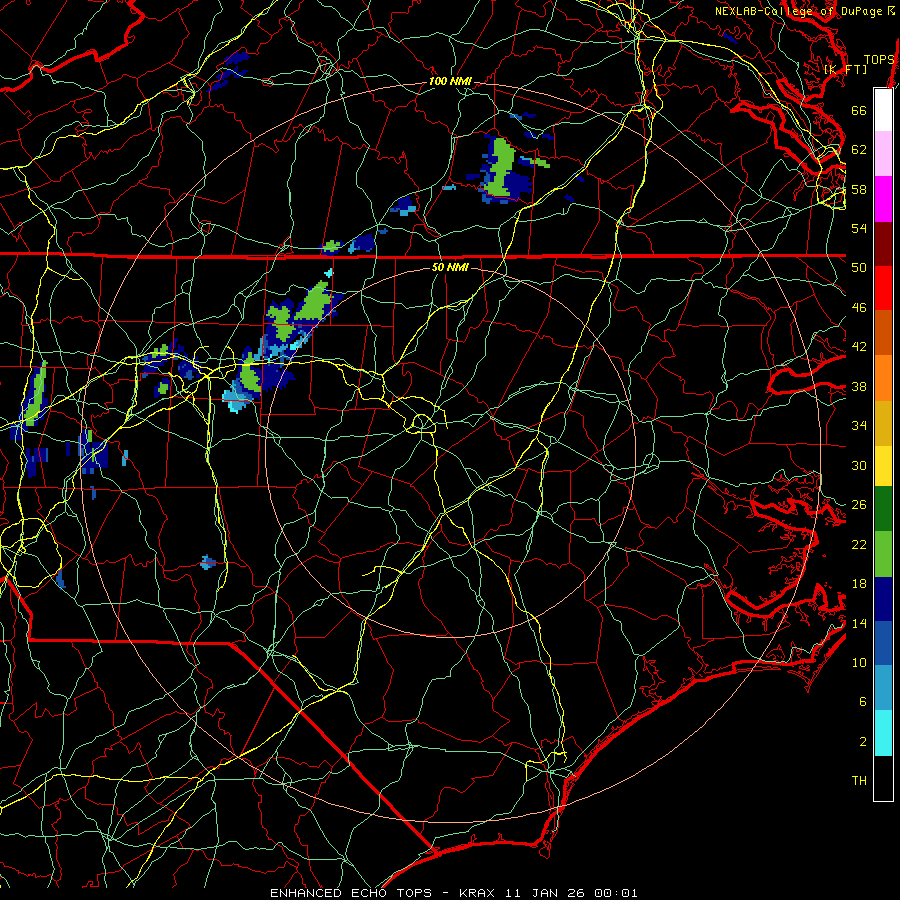Select the gold legend color band
This screenshot has width=900, height=900.
(x=883, y=423)
